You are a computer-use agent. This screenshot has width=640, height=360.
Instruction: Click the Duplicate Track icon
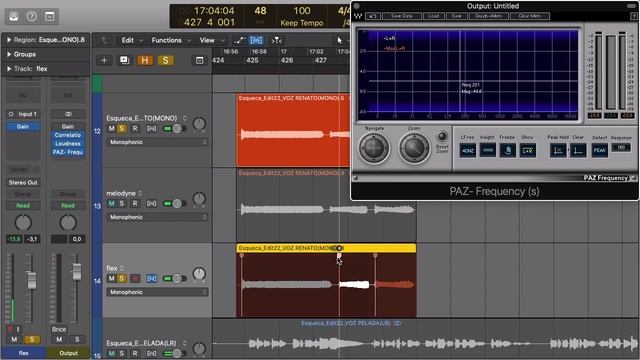coord(124,60)
